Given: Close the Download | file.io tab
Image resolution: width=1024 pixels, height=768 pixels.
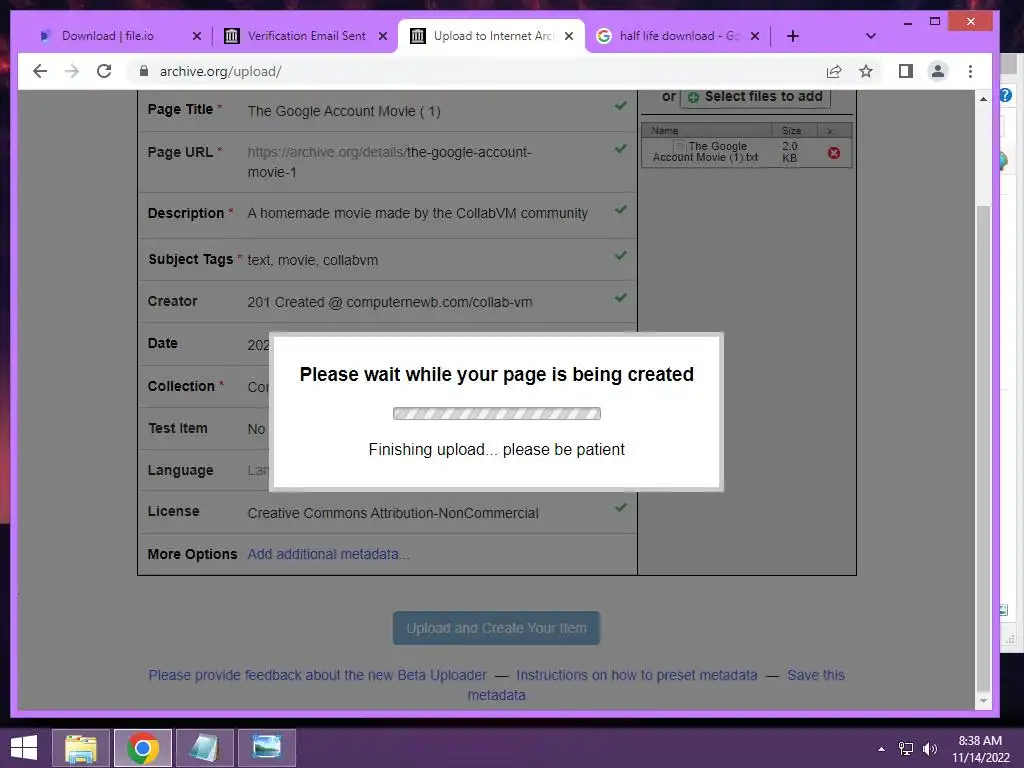Looking at the screenshot, I should 197,36.
